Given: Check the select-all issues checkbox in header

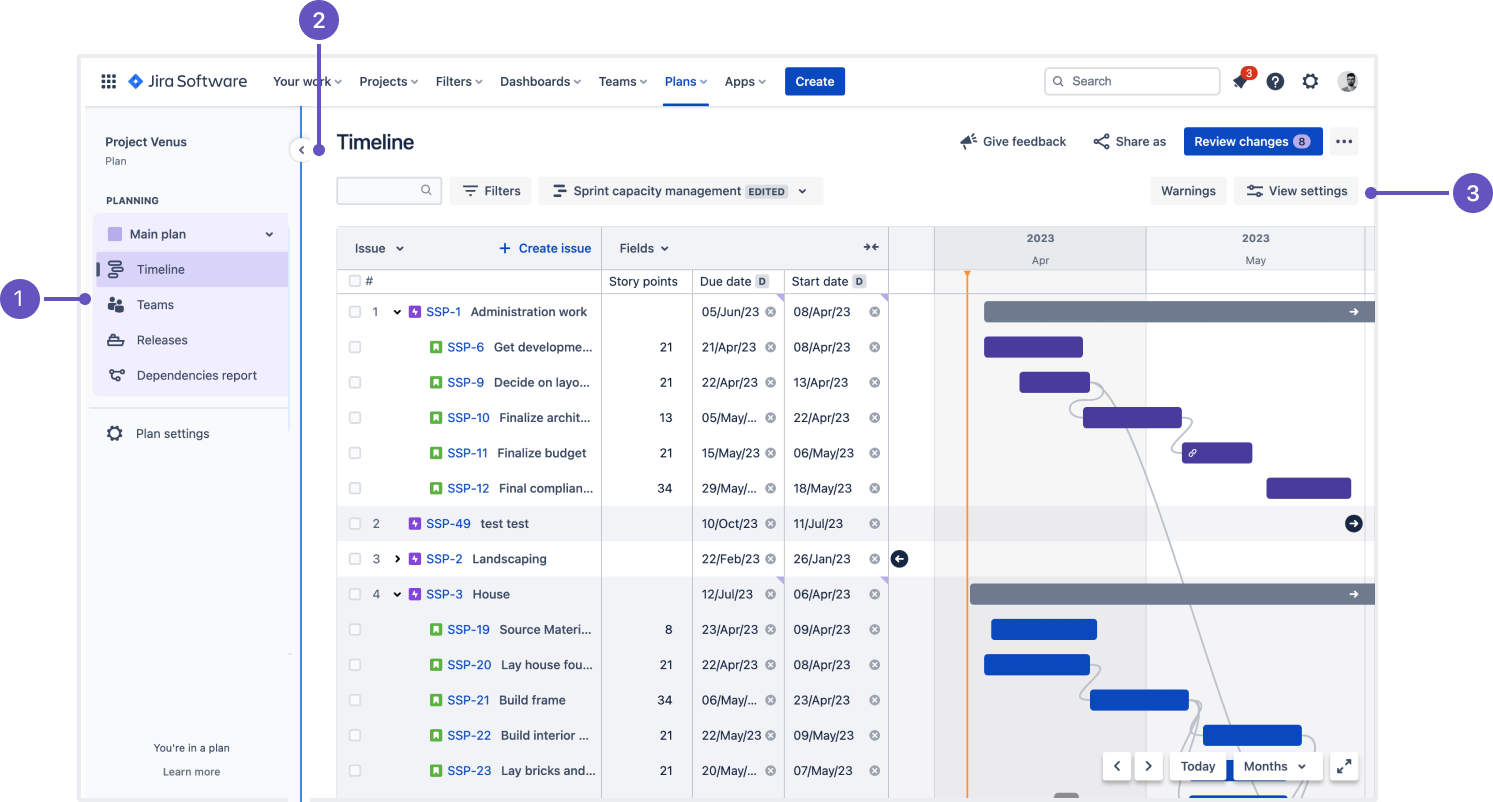Looking at the screenshot, I should pos(355,281).
